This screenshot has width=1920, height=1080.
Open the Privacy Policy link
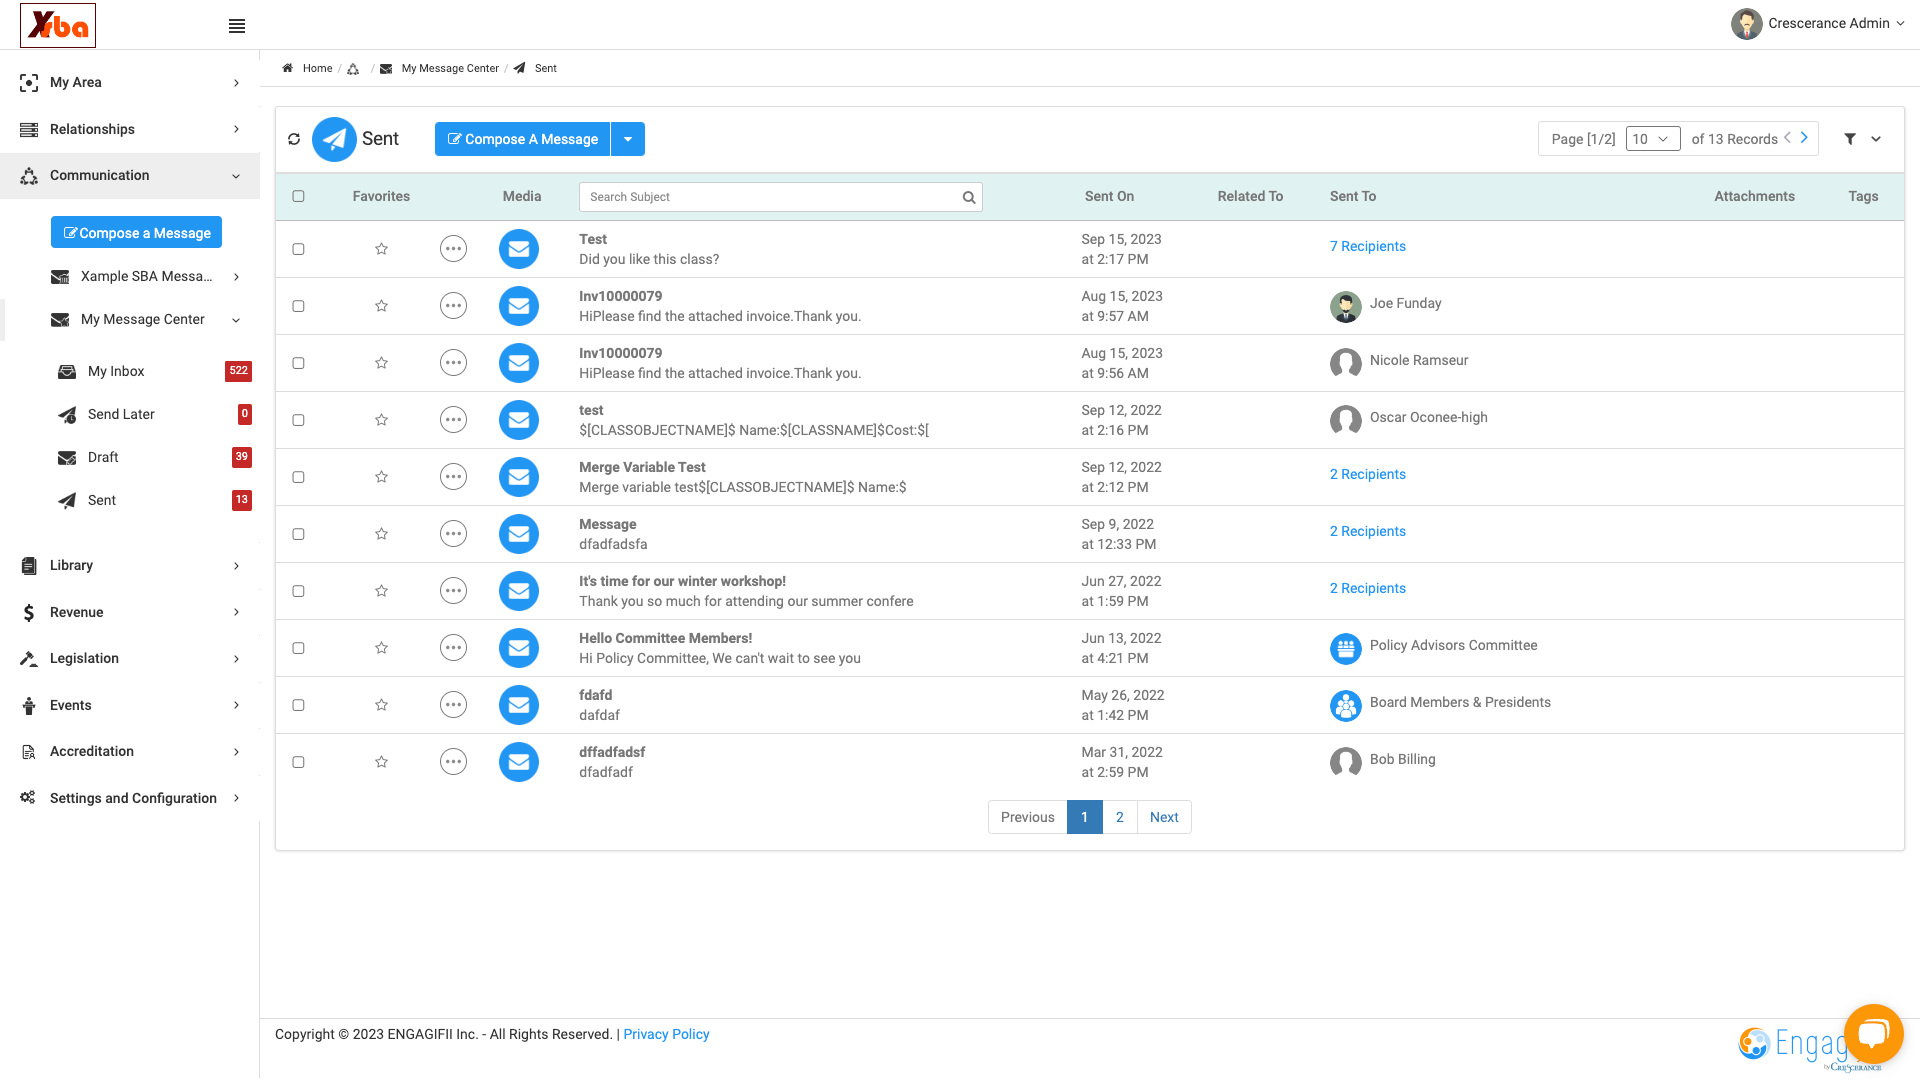(x=666, y=1034)
